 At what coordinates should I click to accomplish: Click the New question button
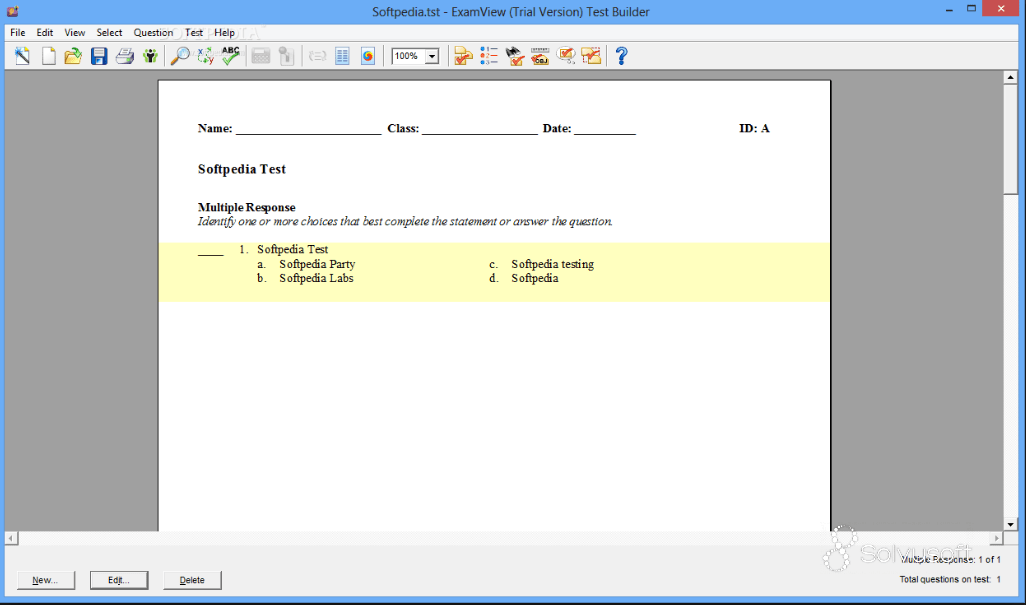45,580
